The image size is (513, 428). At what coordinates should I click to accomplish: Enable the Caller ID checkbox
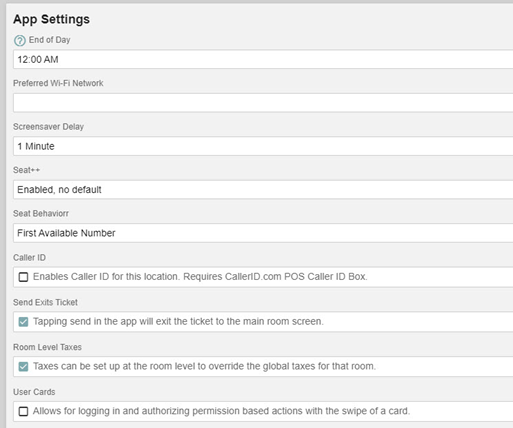click(23, 277)
